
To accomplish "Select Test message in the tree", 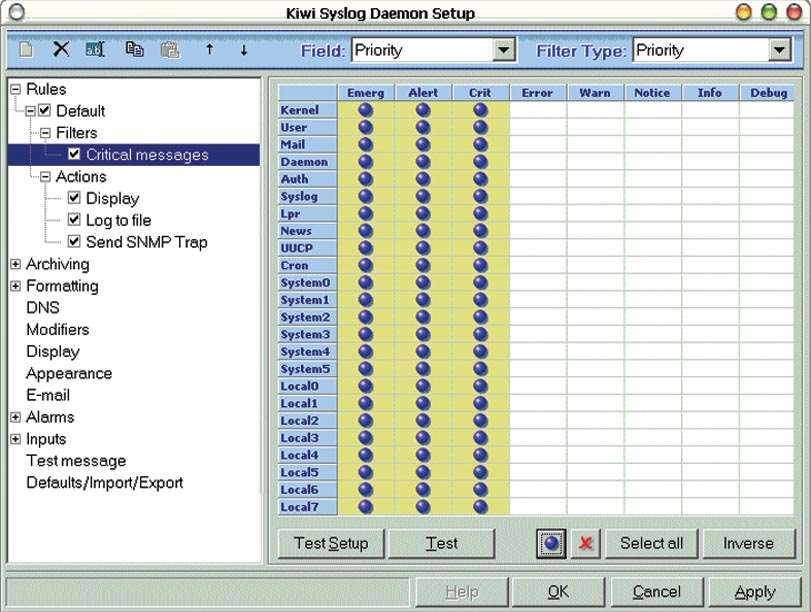I will pos(77,461).
